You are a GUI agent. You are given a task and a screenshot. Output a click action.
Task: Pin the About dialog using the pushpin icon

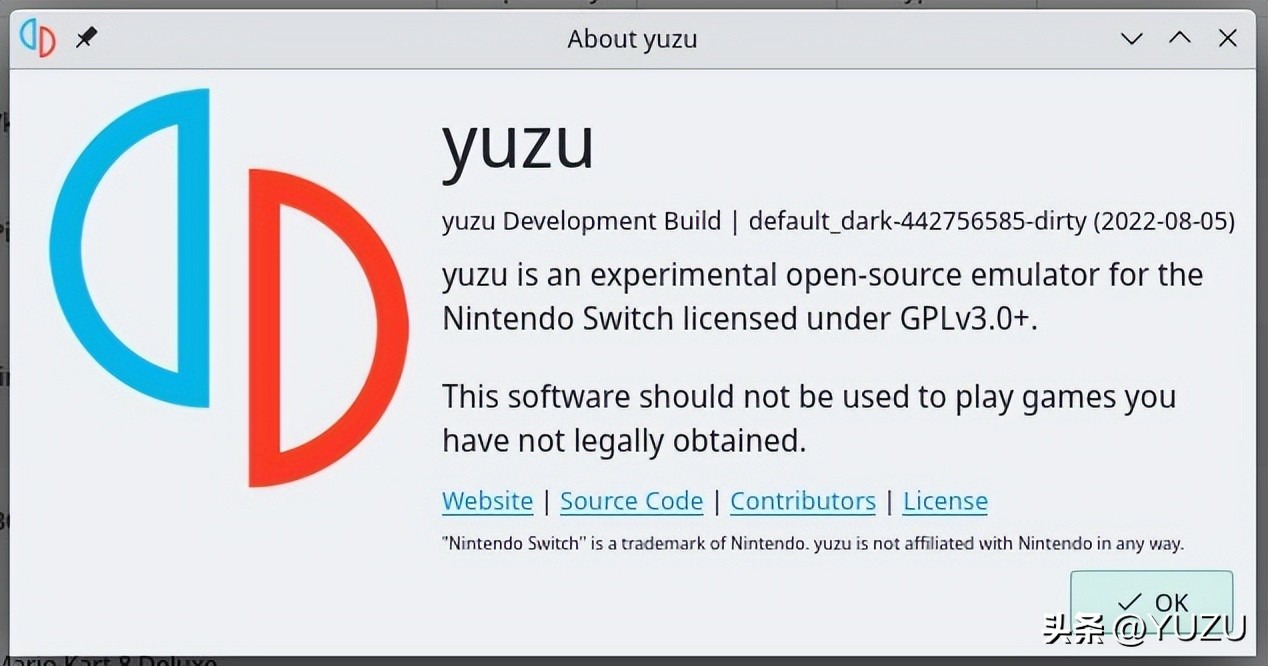pos(86,38)
